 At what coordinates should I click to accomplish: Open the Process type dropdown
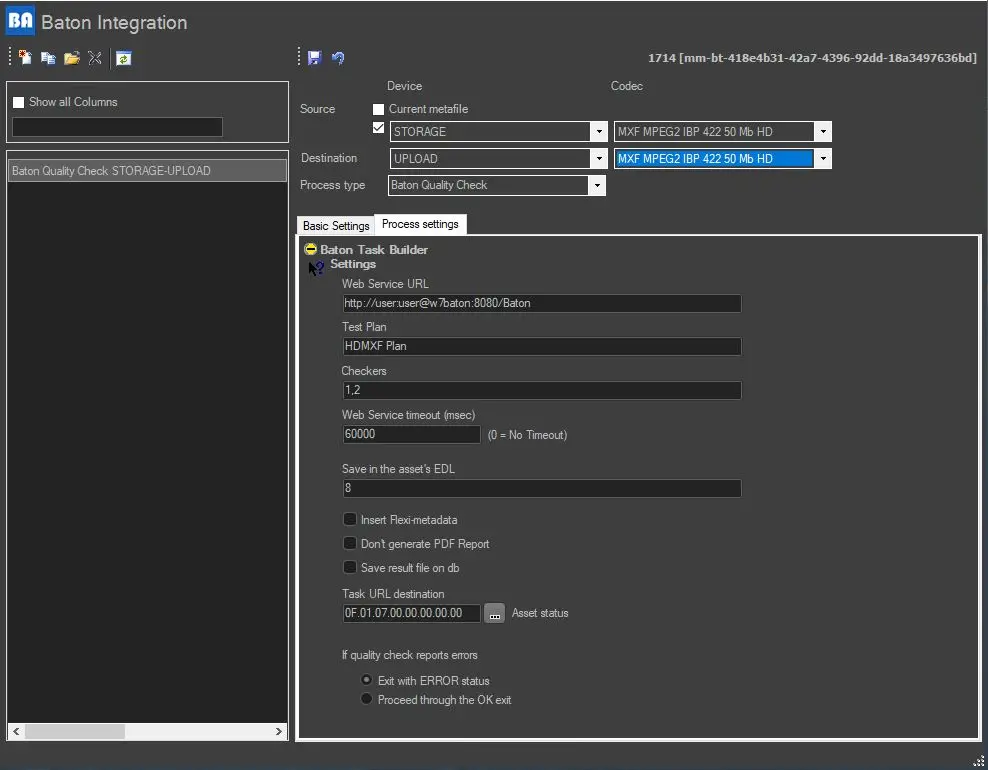[597, 185]
